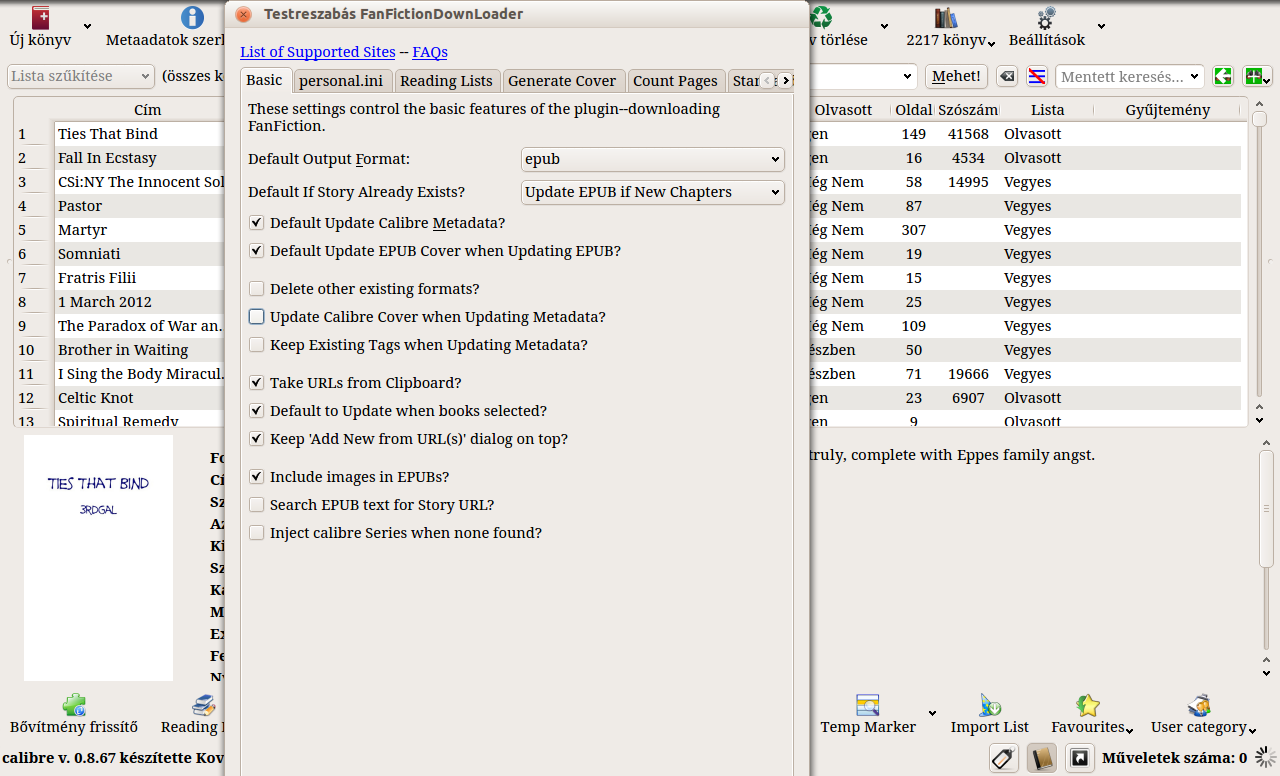The height and width of the screenshot is (776, 1280).
Task: Open the Lista szűkítése dropdown
Action: [x=81, y=76]
